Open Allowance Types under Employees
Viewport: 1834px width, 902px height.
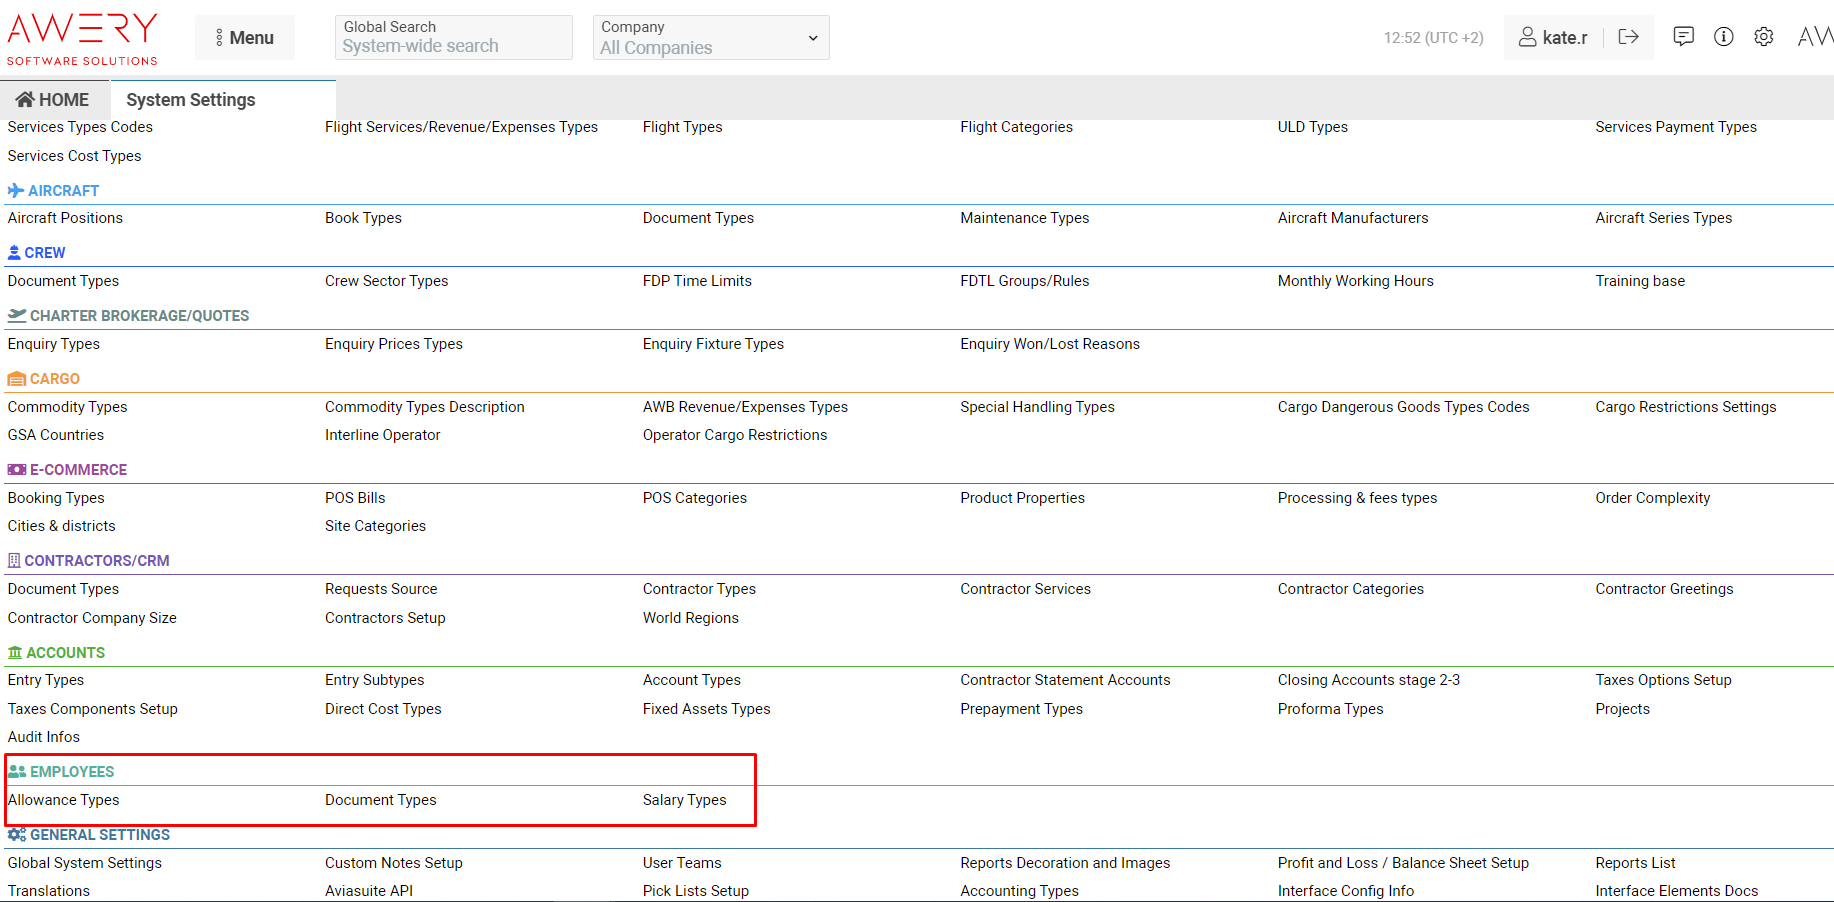(x=64, y=800)
